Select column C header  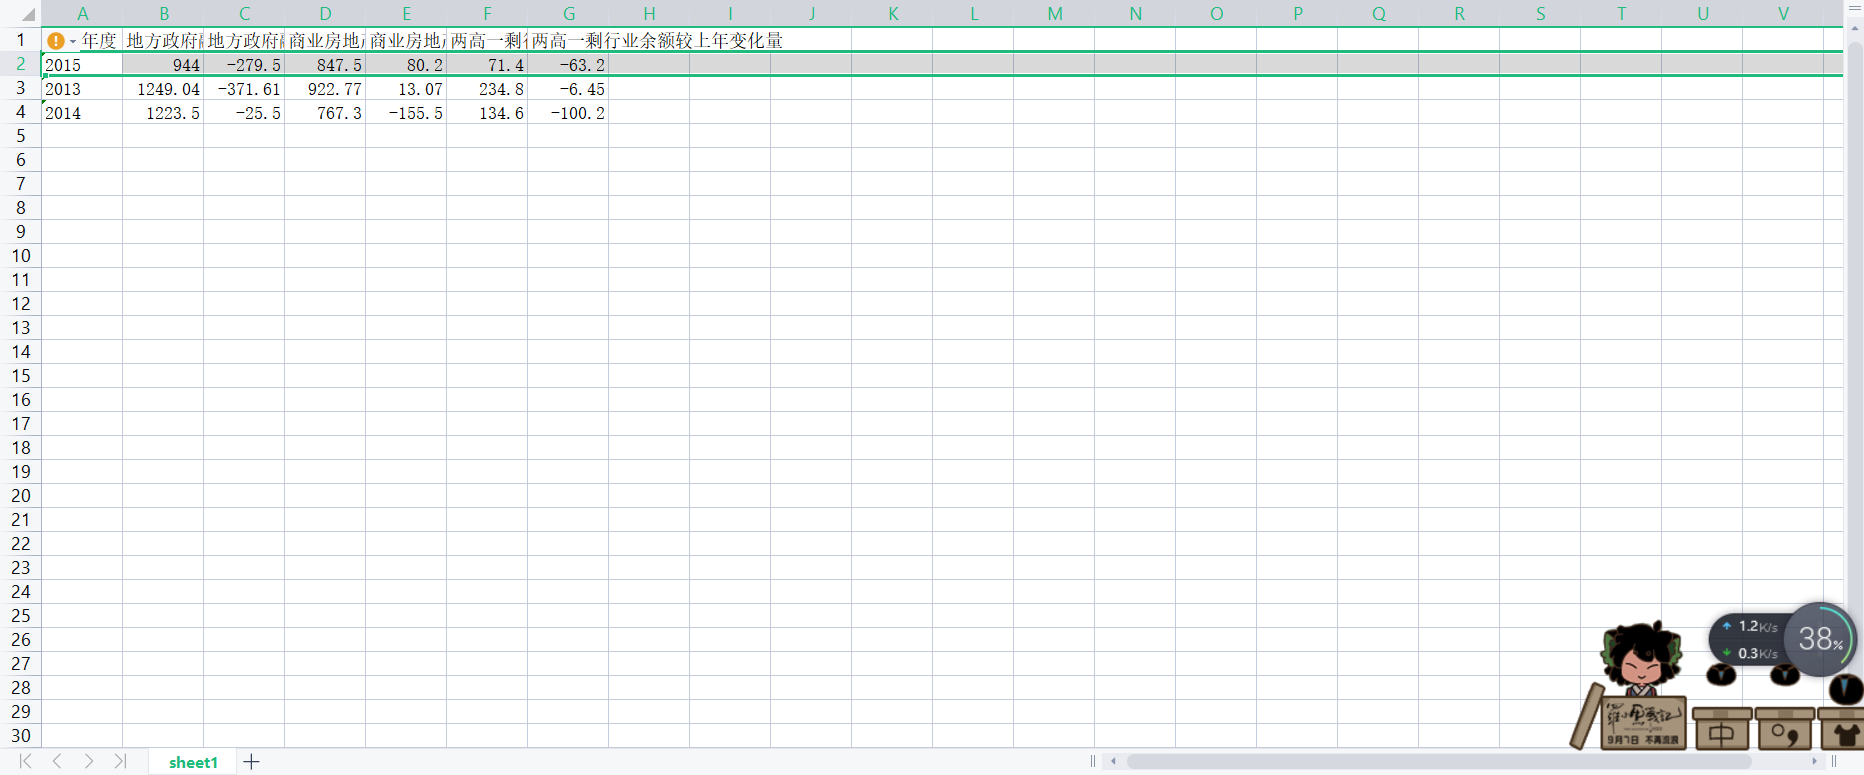pyautogui.click(x=244, y=14)
